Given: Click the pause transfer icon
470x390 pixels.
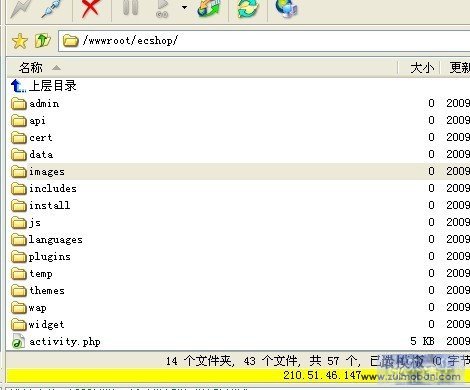Looking at the screenshot, I should coord(130,7).
